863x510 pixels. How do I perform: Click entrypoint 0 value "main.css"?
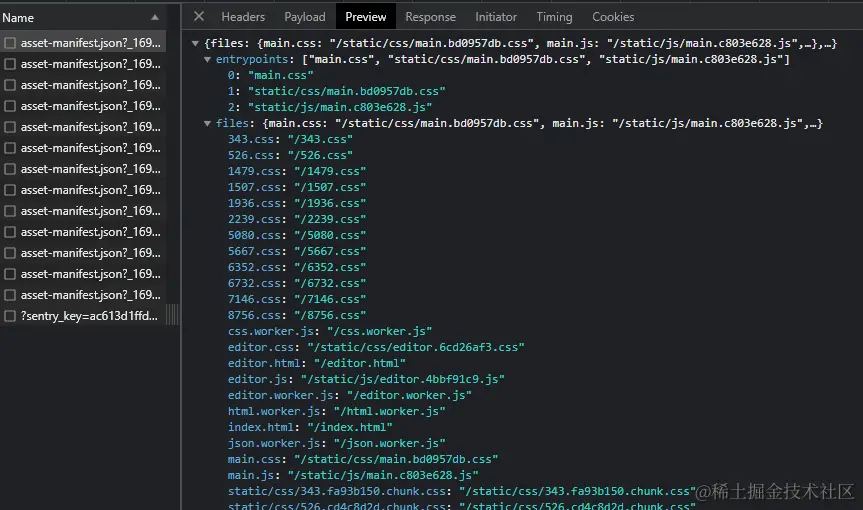coord(280,75)
